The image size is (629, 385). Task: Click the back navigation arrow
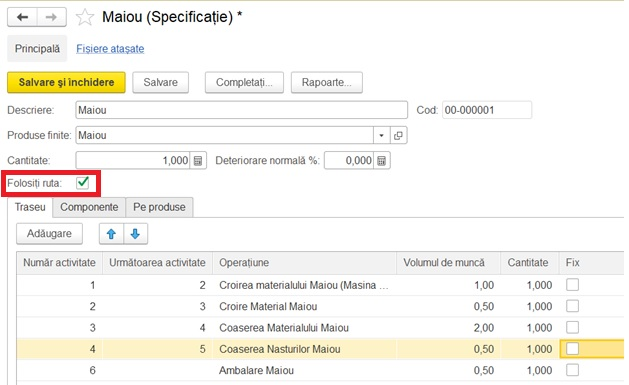[x=22, y=17]
